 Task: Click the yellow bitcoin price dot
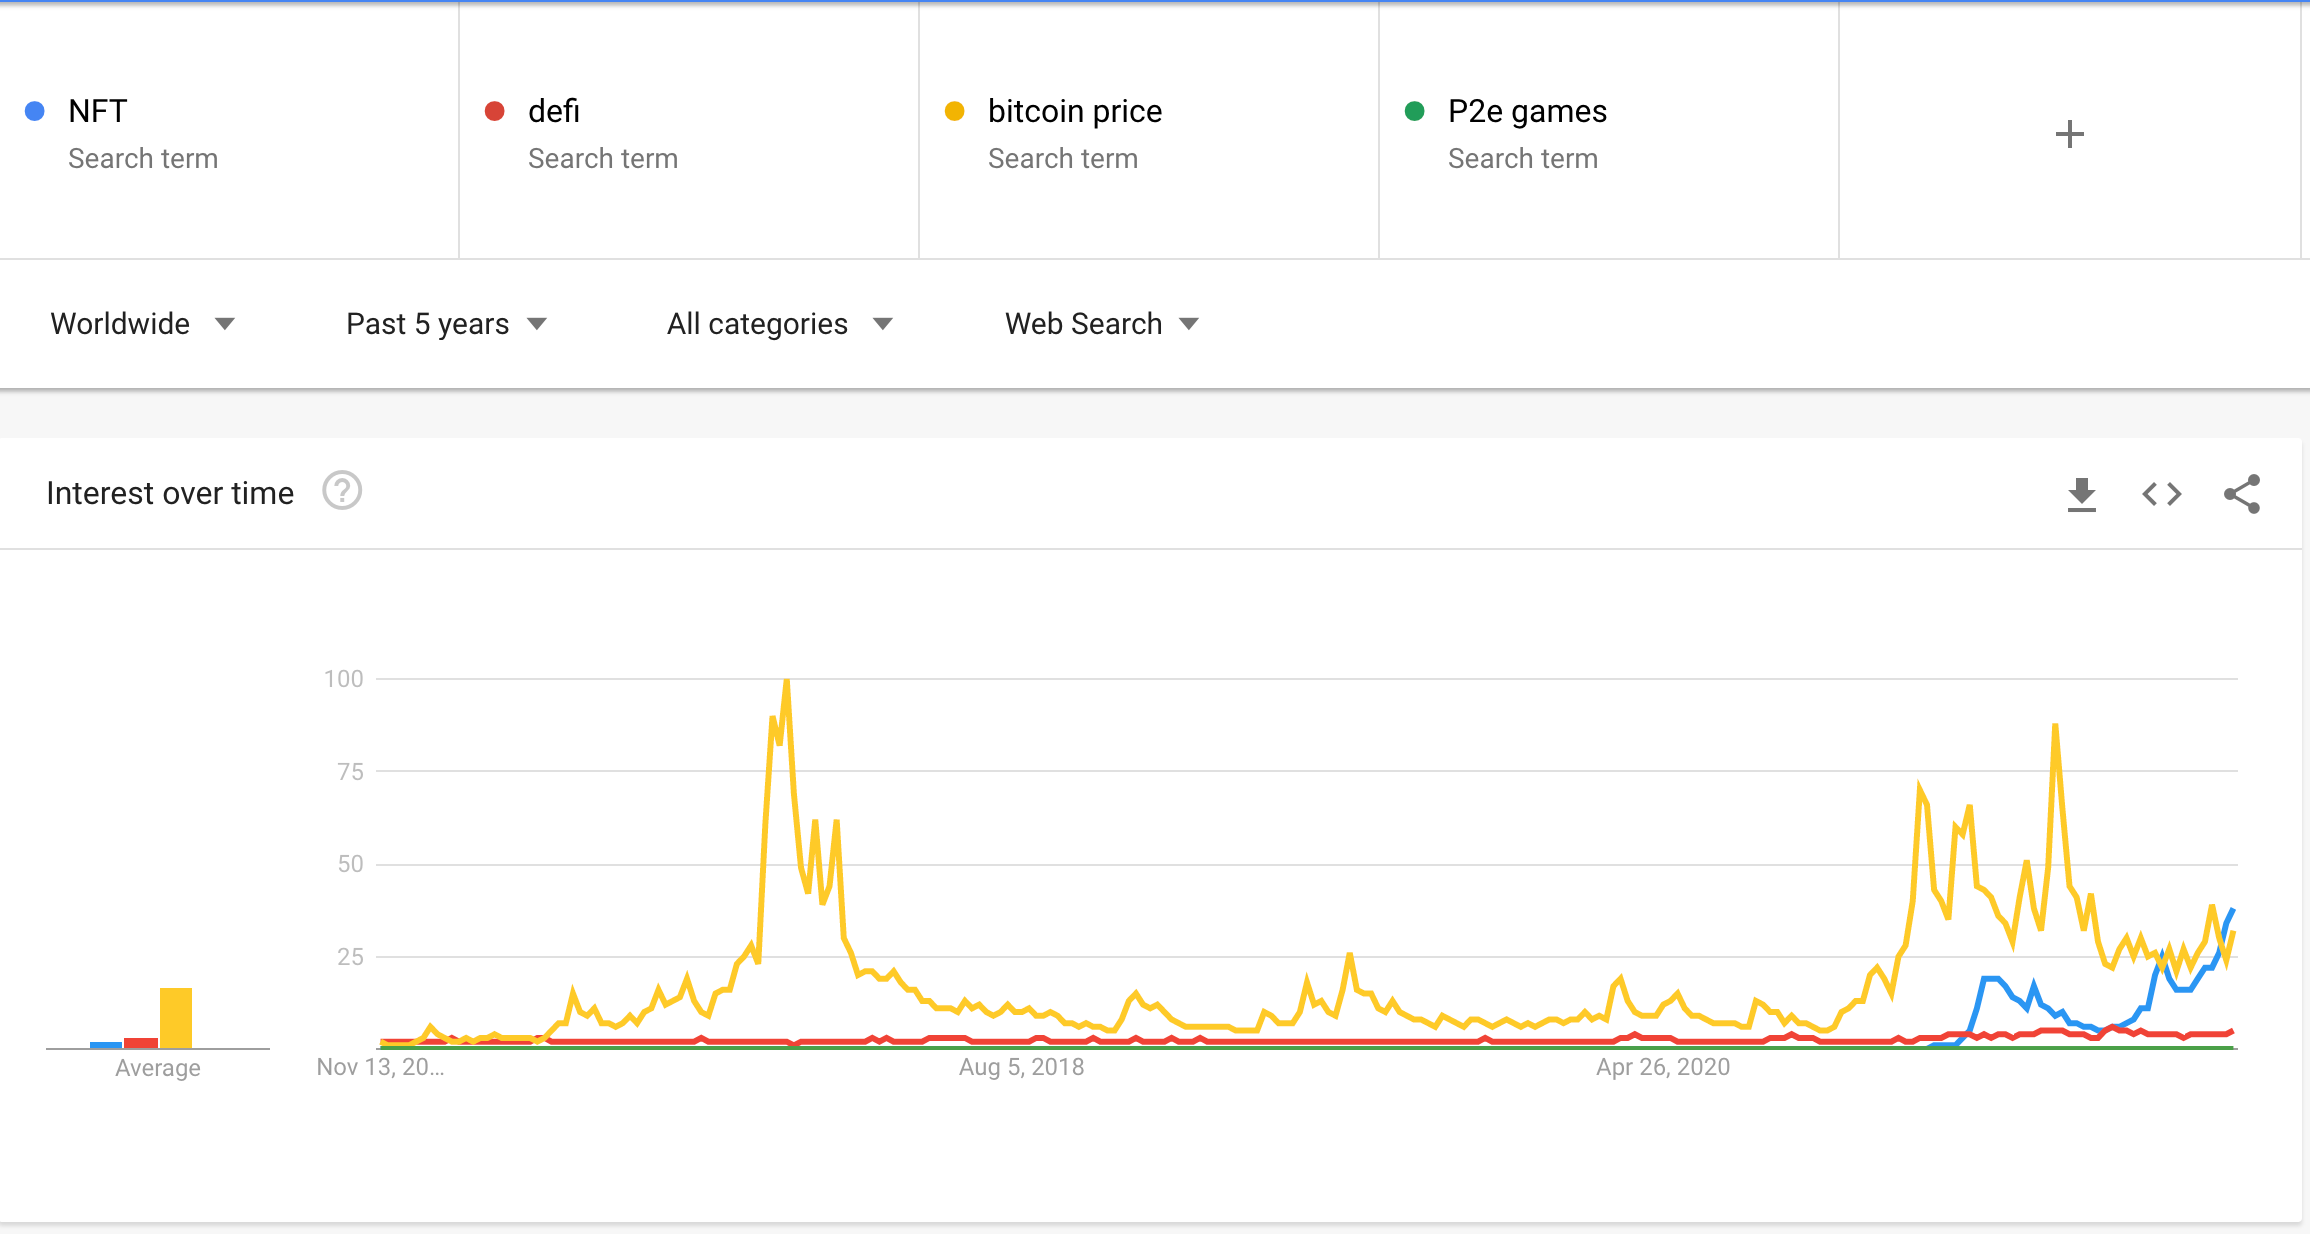(x=954, y=111)
